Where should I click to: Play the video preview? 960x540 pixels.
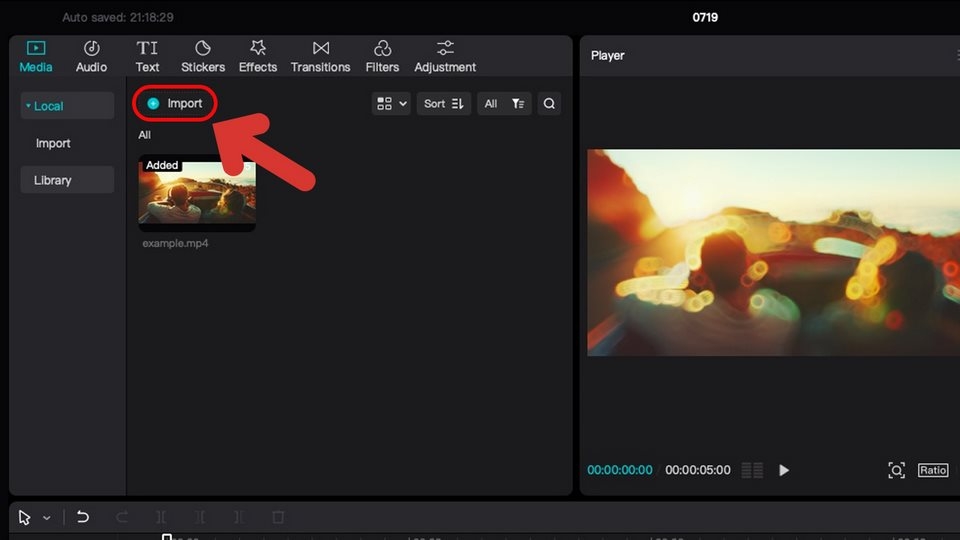(x=784, y=470)
